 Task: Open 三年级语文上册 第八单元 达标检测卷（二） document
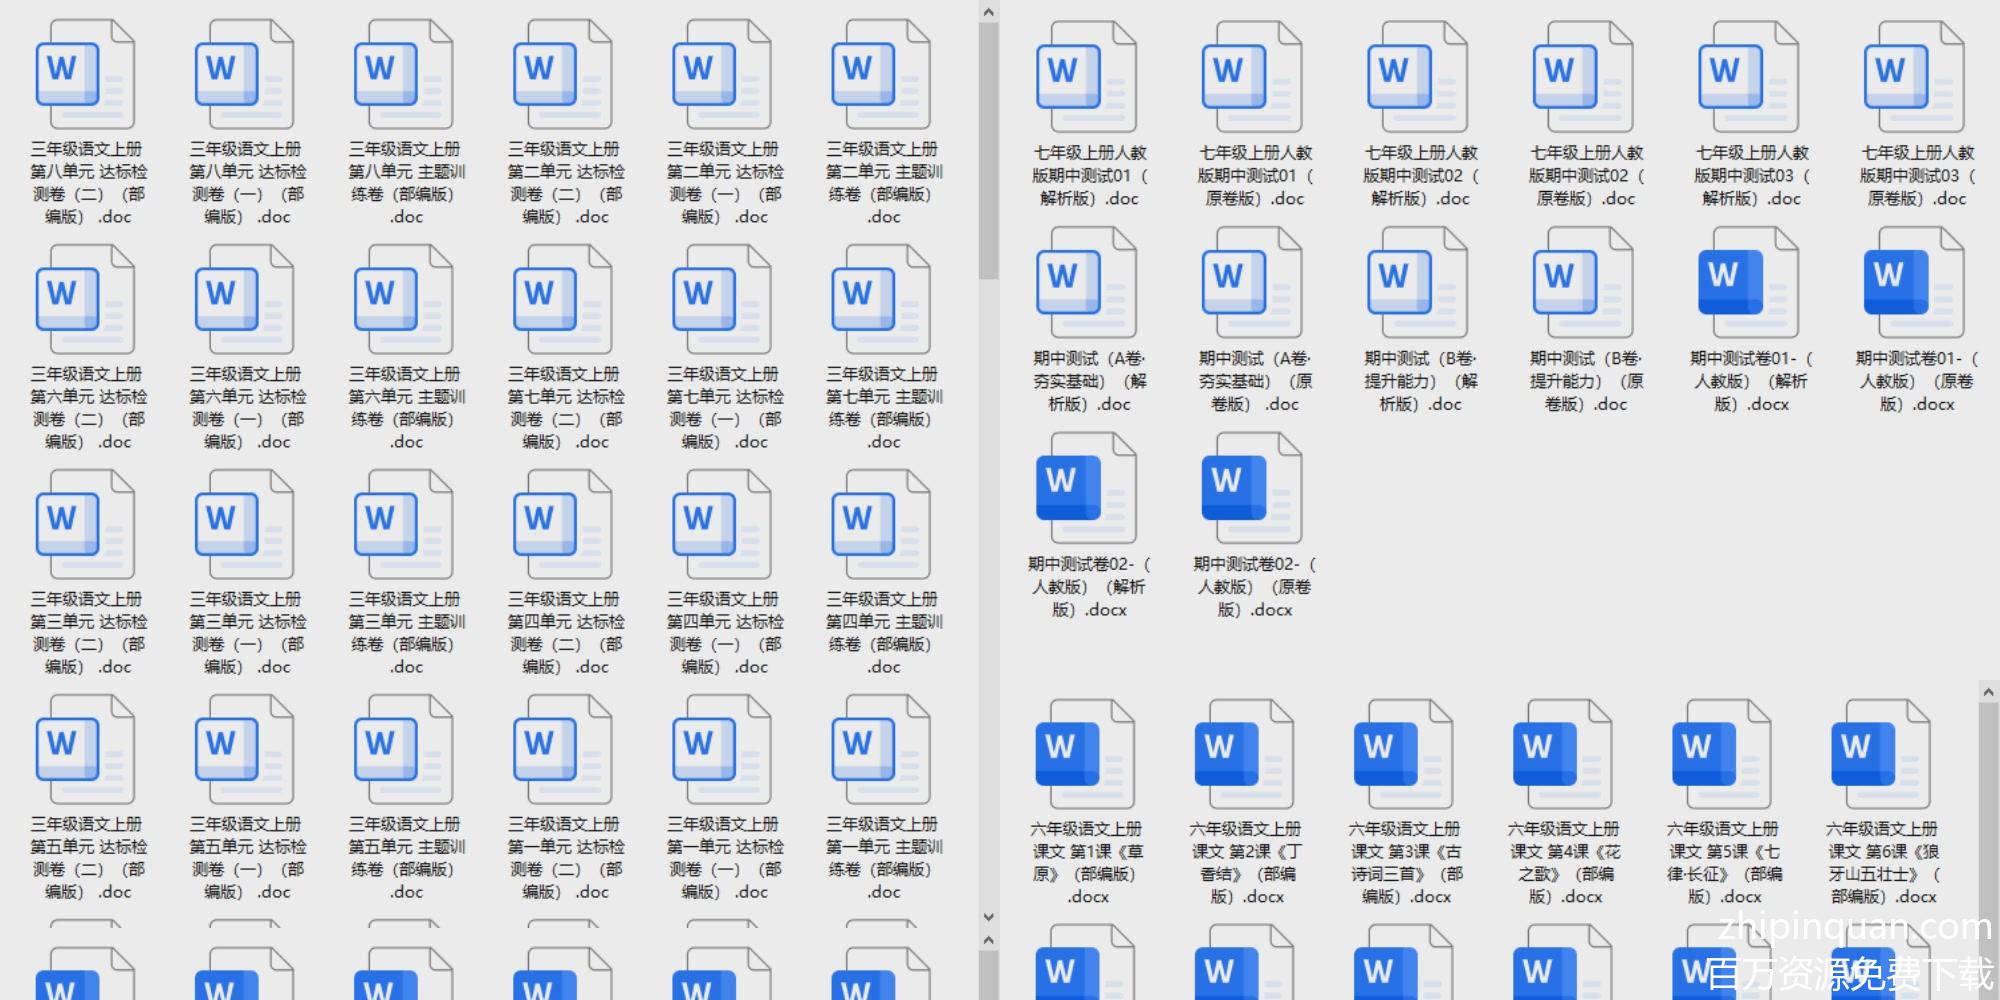point(86,75)
